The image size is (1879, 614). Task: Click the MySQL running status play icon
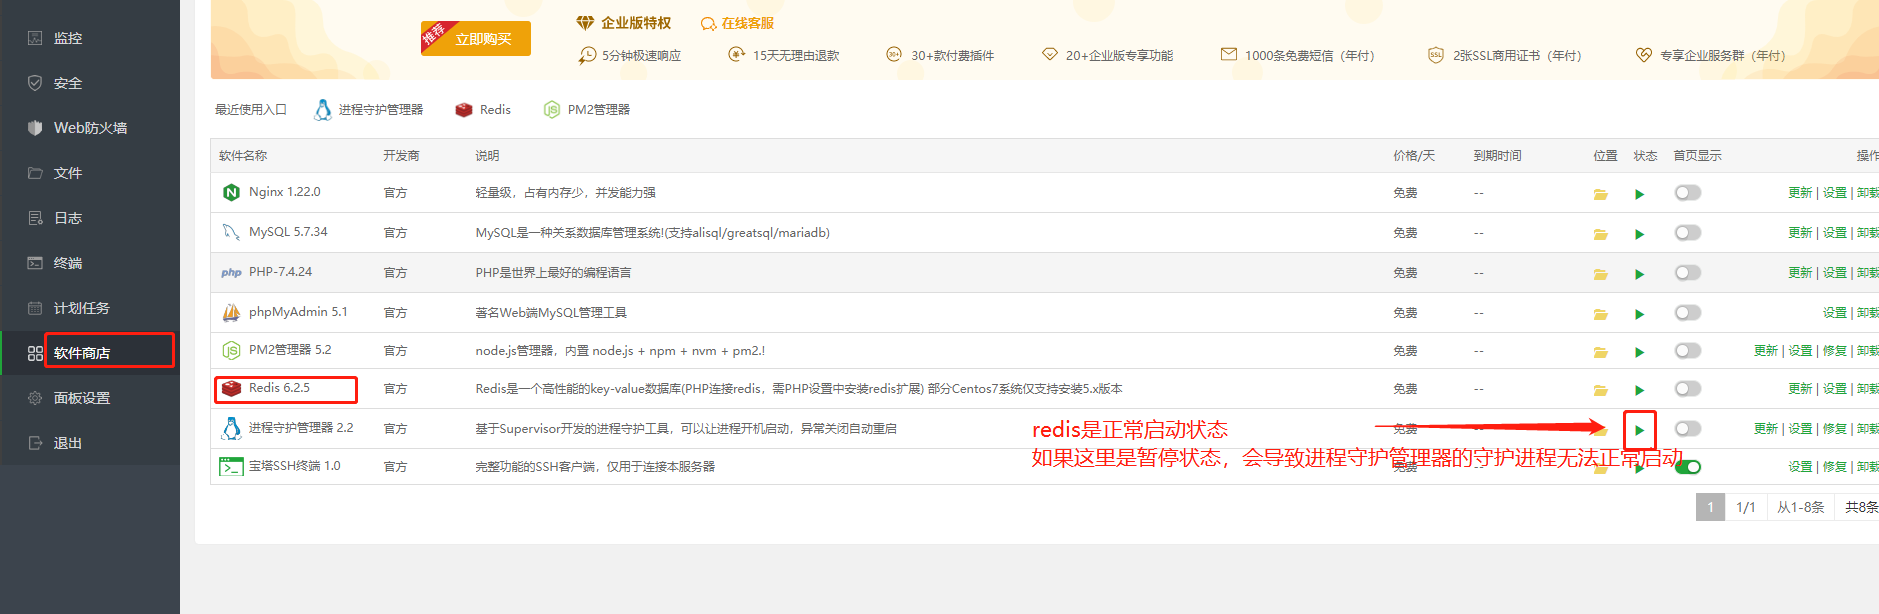1640,234
